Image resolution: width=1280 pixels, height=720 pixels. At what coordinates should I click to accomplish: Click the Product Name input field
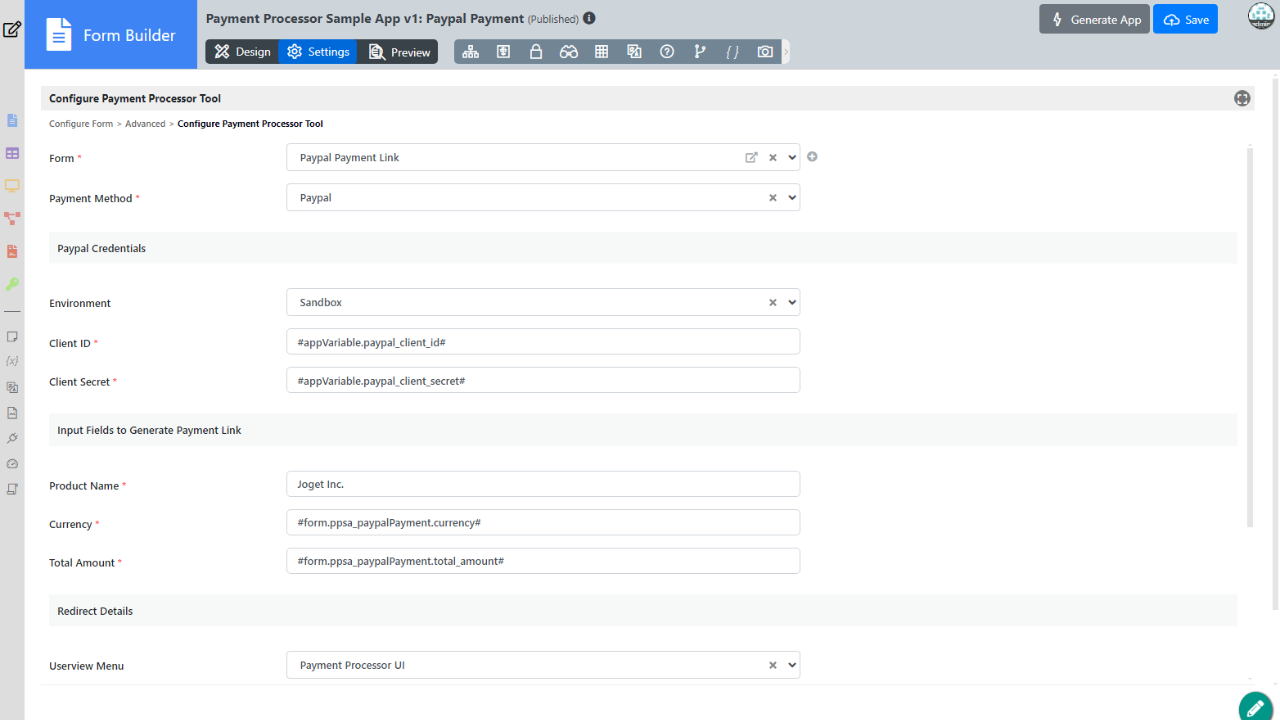coord(543,484)
